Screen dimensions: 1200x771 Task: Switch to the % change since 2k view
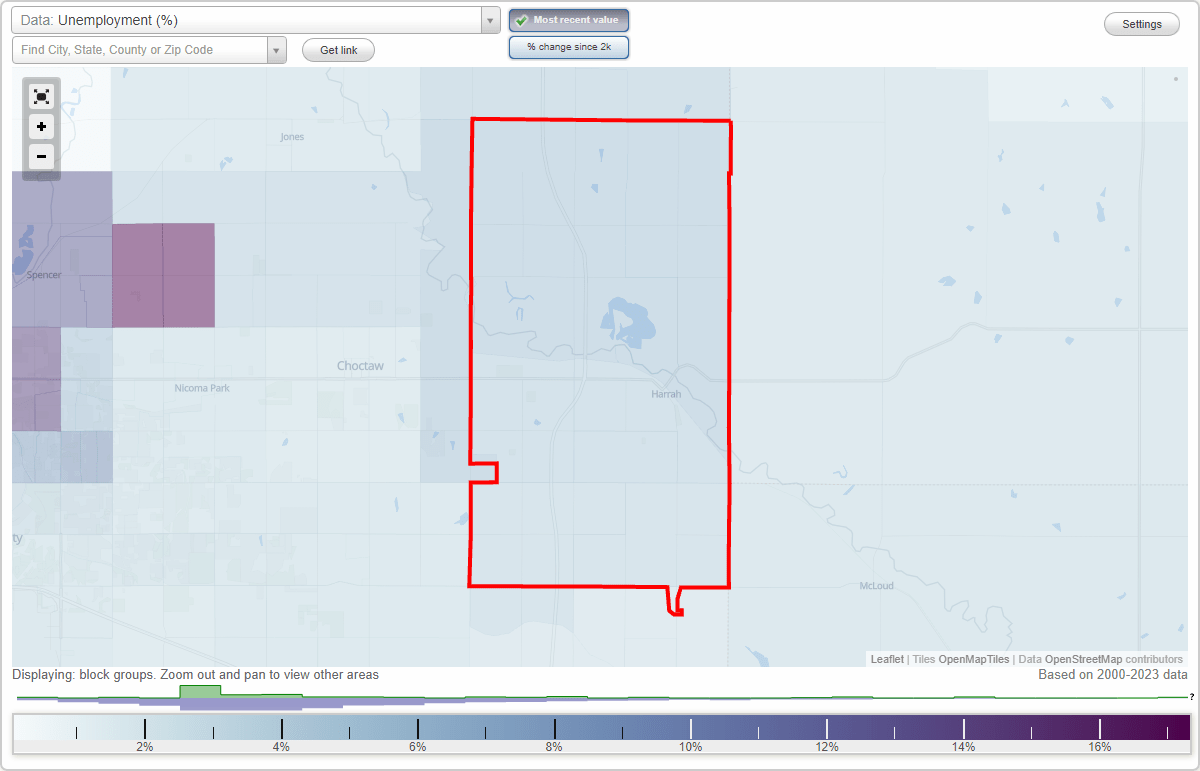pyautogui.click(x=568, y=46)
